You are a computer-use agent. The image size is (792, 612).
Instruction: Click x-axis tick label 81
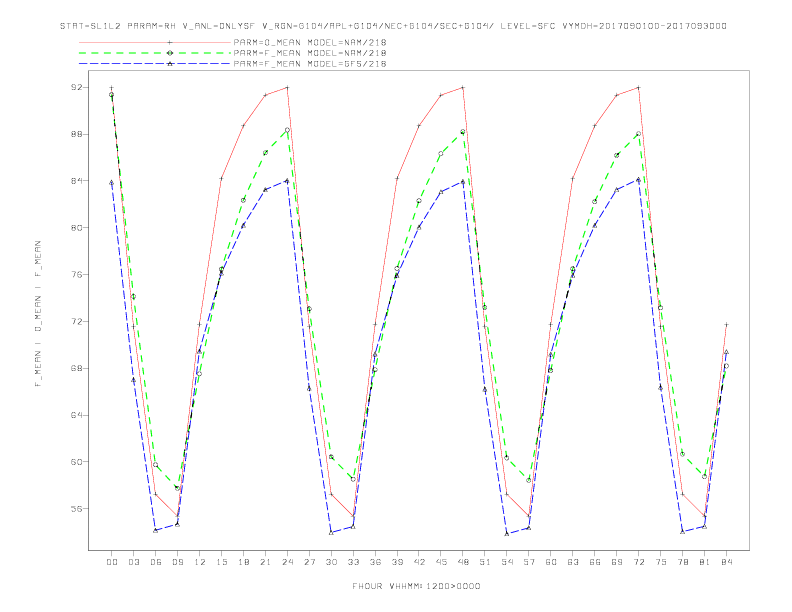(x=705, y=562)
